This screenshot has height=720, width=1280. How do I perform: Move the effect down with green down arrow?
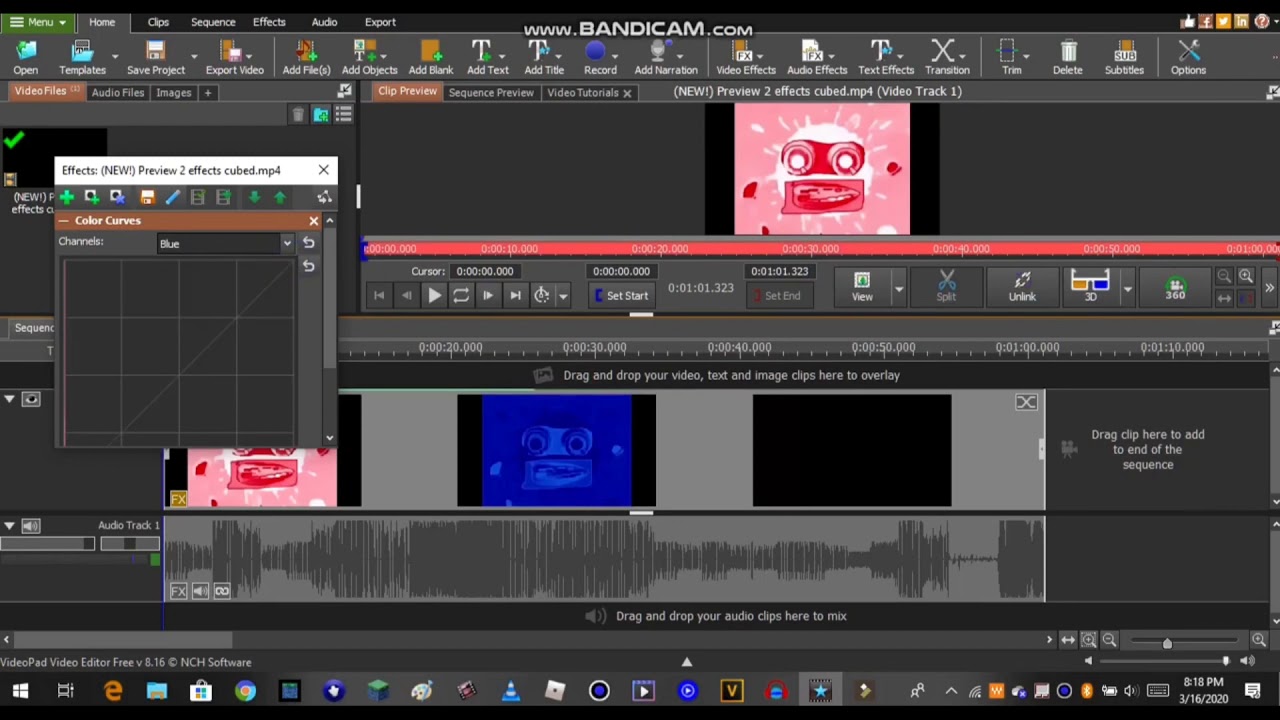point(254,197)
